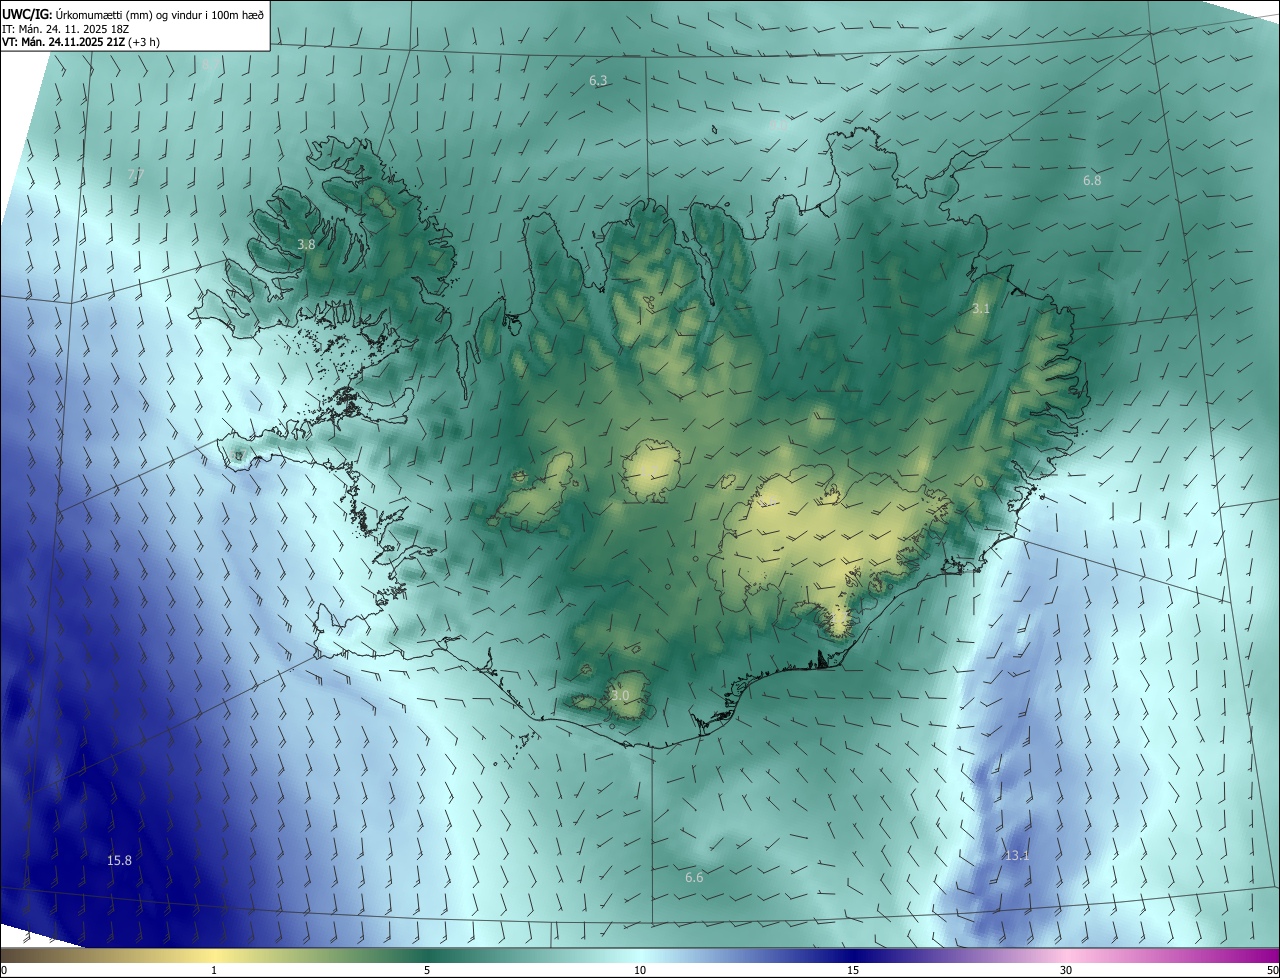The height and width of the screenshot is (978, 1280).
Task: Click the colorbar tick label 10
Action: coord(640,971)
